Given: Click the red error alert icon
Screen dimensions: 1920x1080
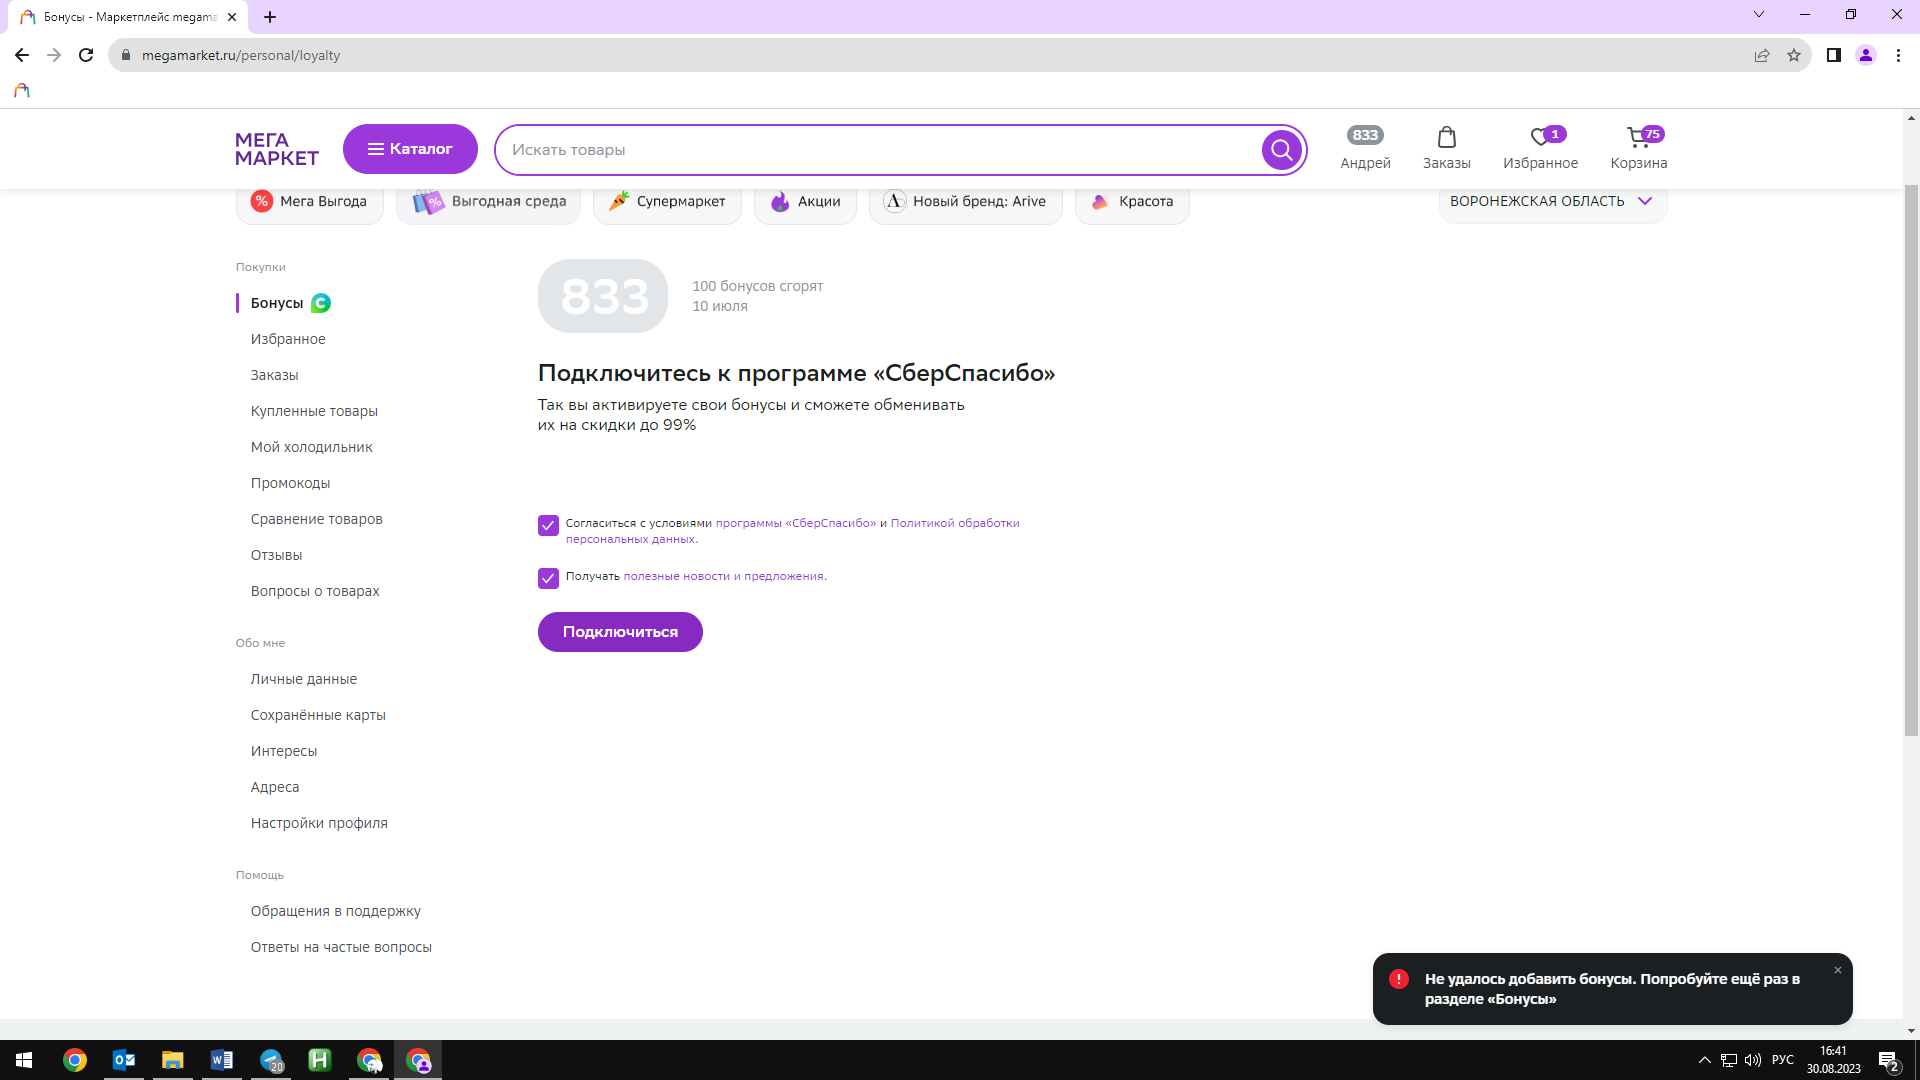Looking at the screenshot, I should coord(1399,979).
